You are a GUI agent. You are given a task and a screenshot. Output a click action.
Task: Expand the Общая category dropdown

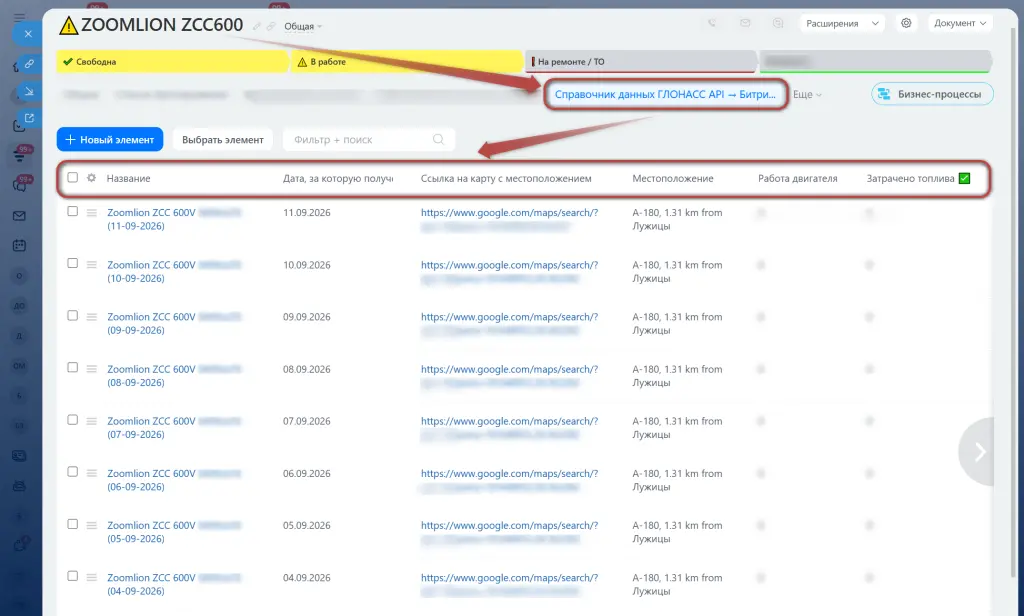[x=303, y=27]
